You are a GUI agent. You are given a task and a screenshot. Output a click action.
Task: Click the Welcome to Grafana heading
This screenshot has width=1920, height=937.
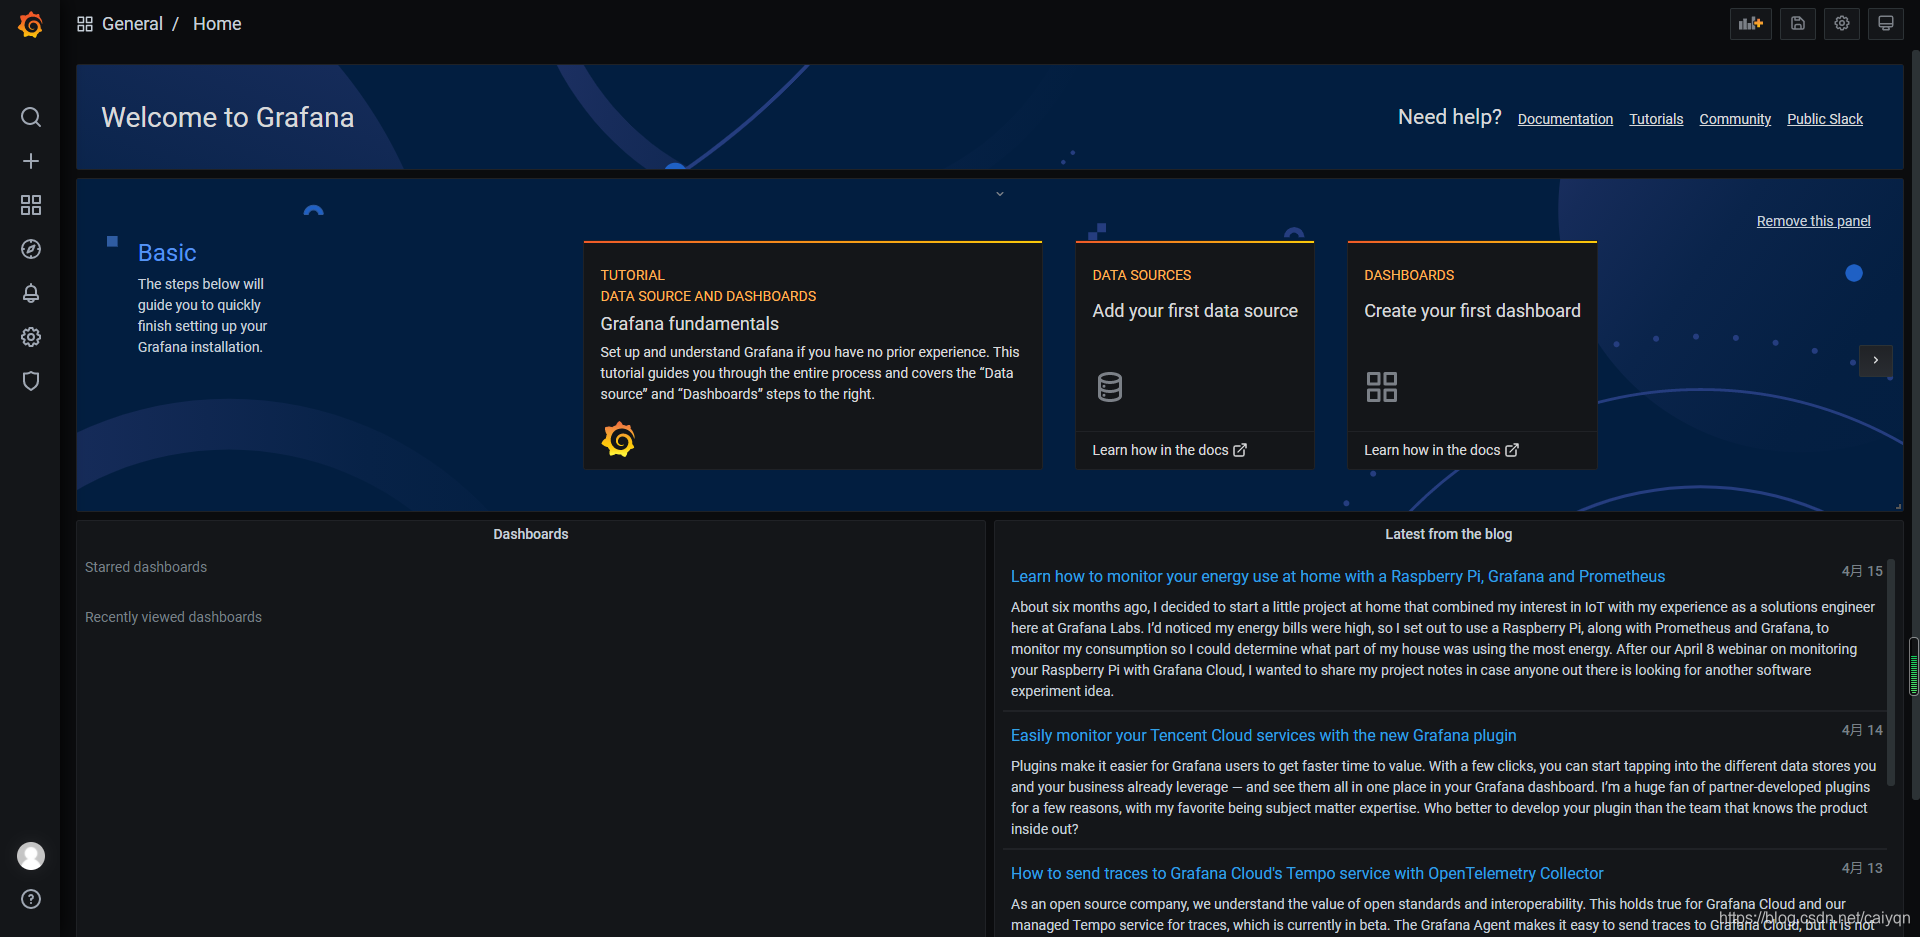point(228,118)
